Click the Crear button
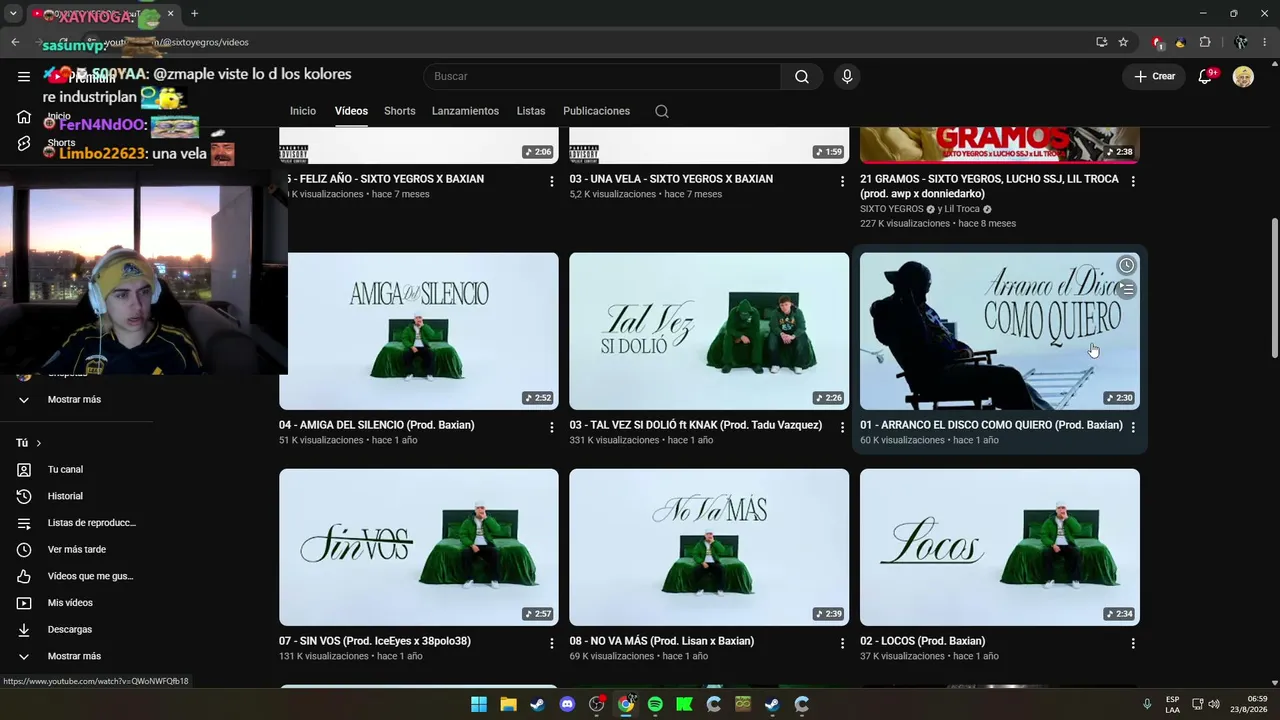1280x720 pixels. pos(1154,77)
